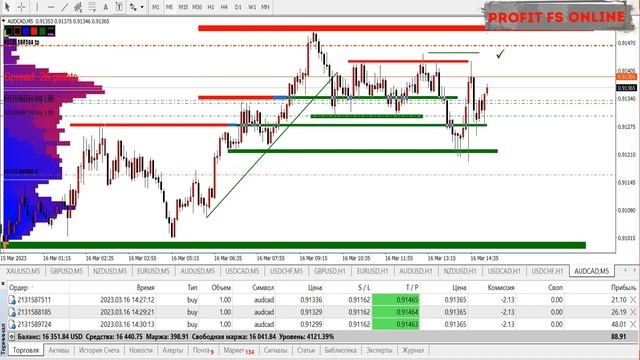Viewport: 640px width, 360px height.
Task: Open the AUDUSD,H1 chart tab
Action: coord(416,271)
